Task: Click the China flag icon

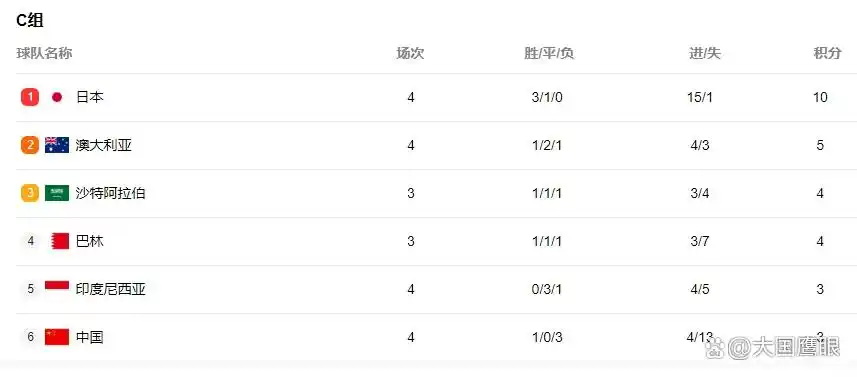Action: pos(57,337)
